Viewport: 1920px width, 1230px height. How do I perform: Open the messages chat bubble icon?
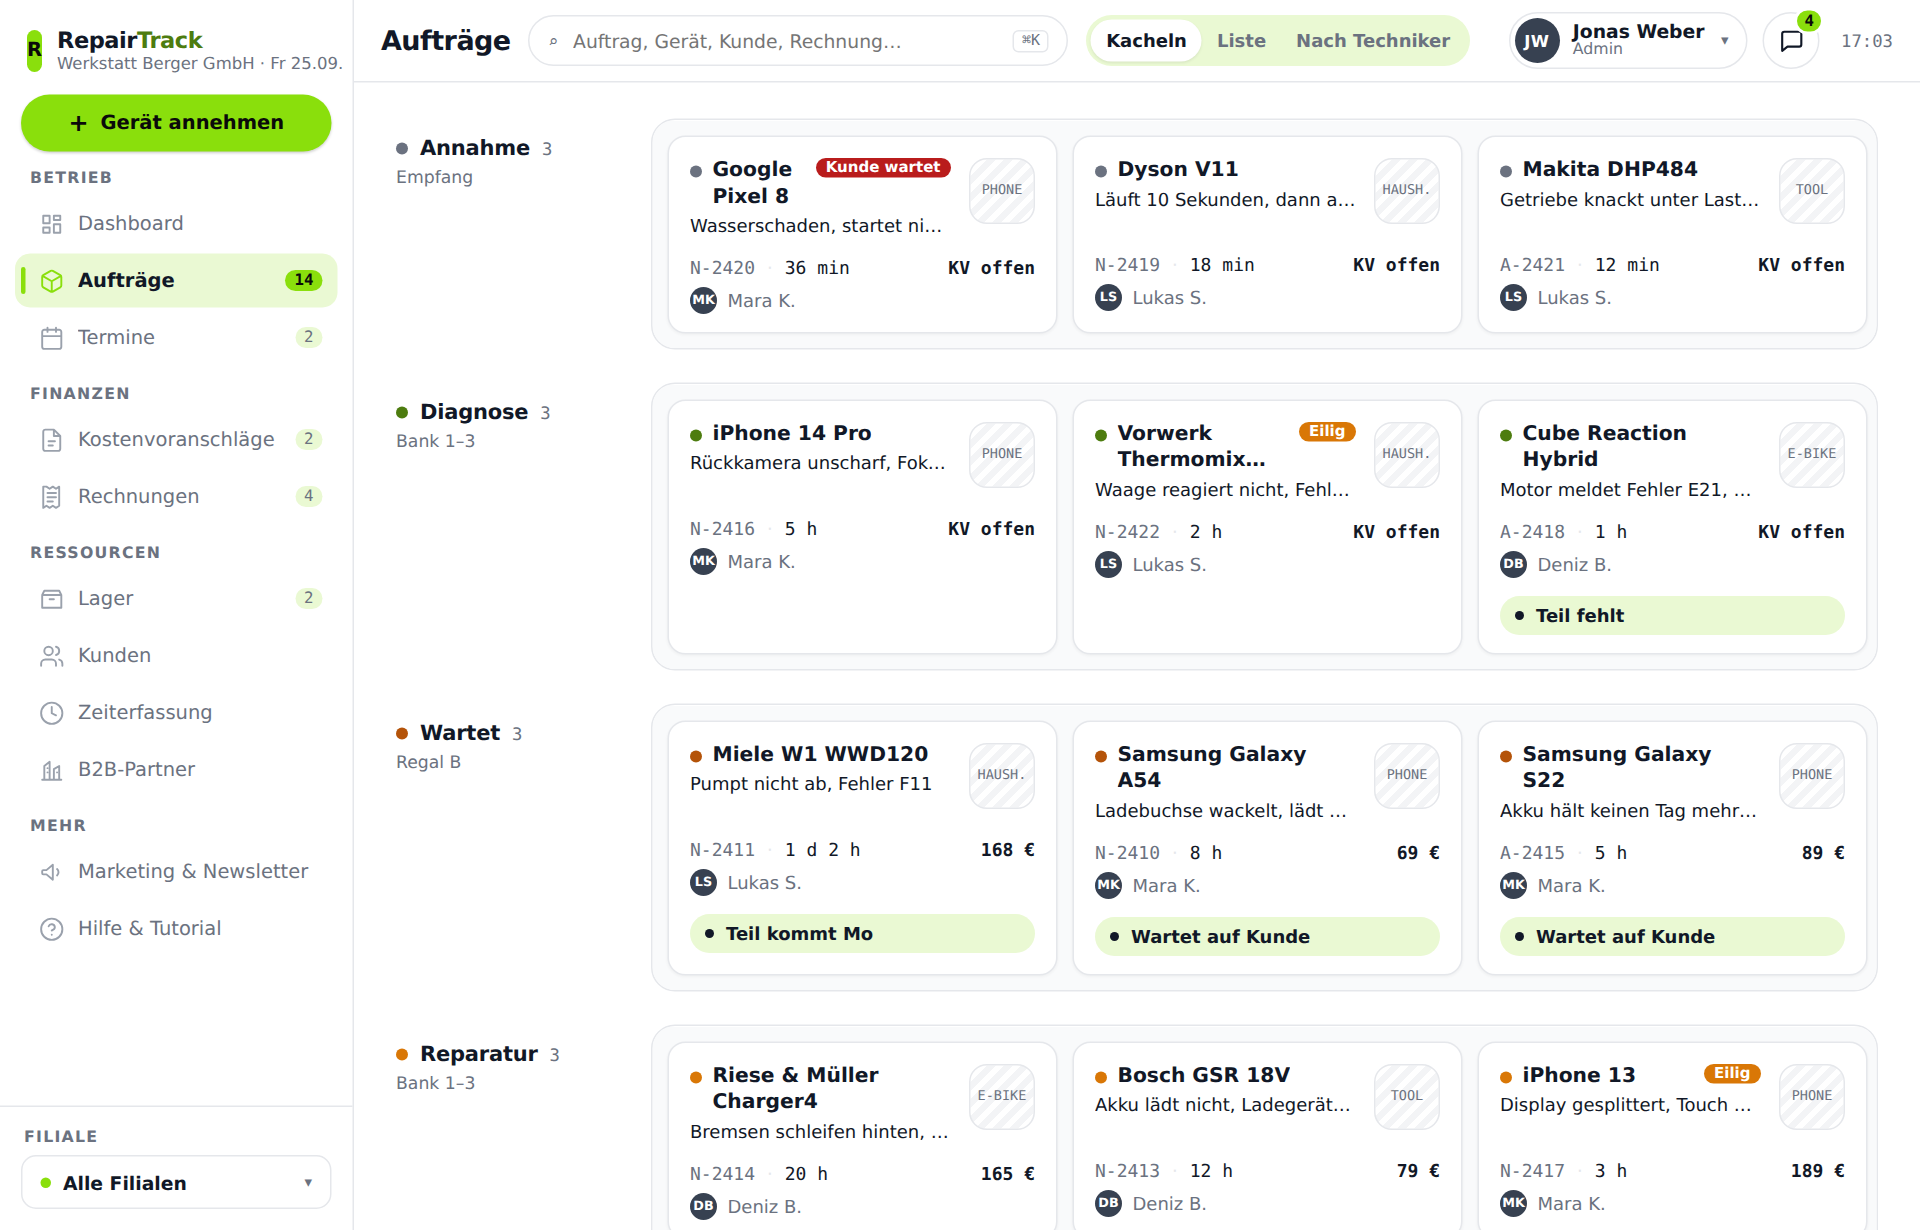(1791, 41)
